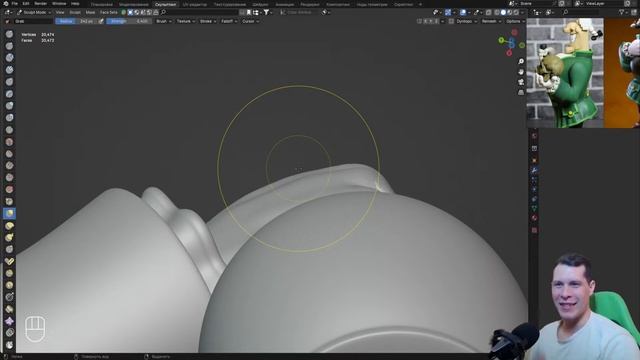Open Modifiers wrench tab in Properties
Image resolution: width=640 pixels, height=360 pixels.
[x=534, y=170]
